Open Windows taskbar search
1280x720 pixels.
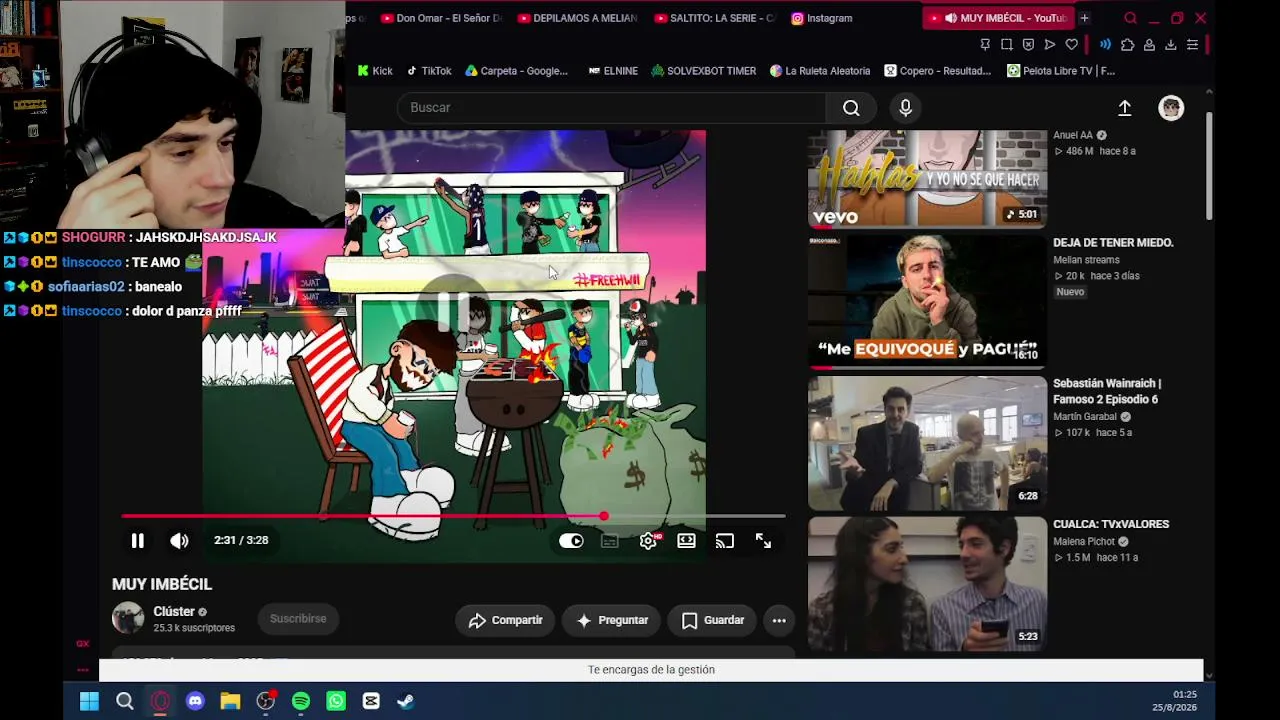(x=125, y=701)
